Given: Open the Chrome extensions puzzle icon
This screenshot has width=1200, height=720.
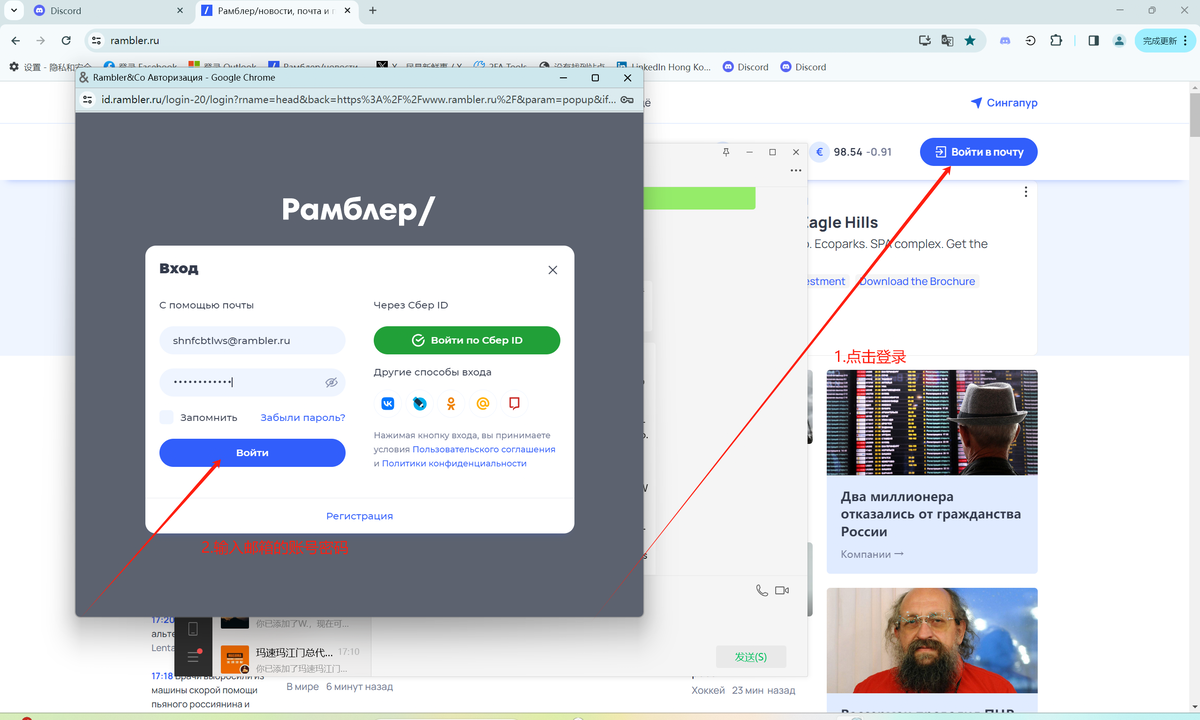Looking at the screenshot, I should click(1056, 41).
